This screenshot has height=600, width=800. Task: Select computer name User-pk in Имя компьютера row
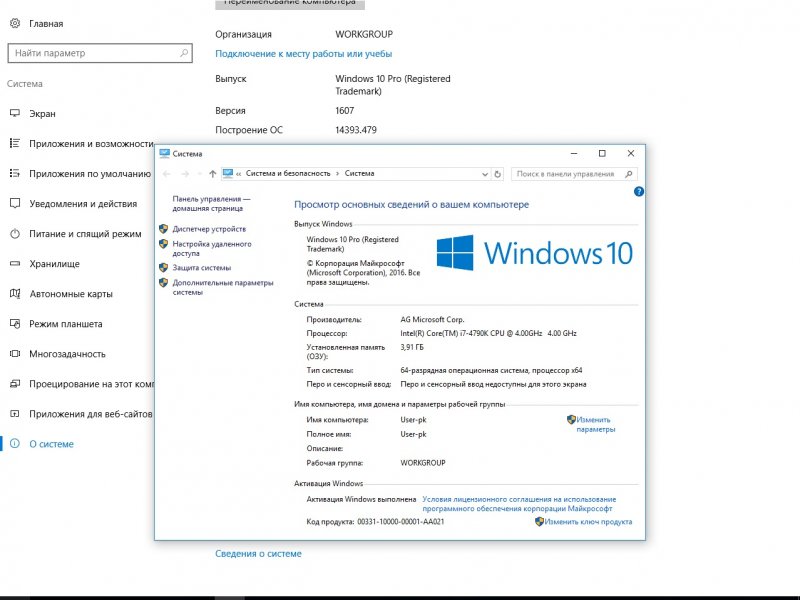coord(413,420)
